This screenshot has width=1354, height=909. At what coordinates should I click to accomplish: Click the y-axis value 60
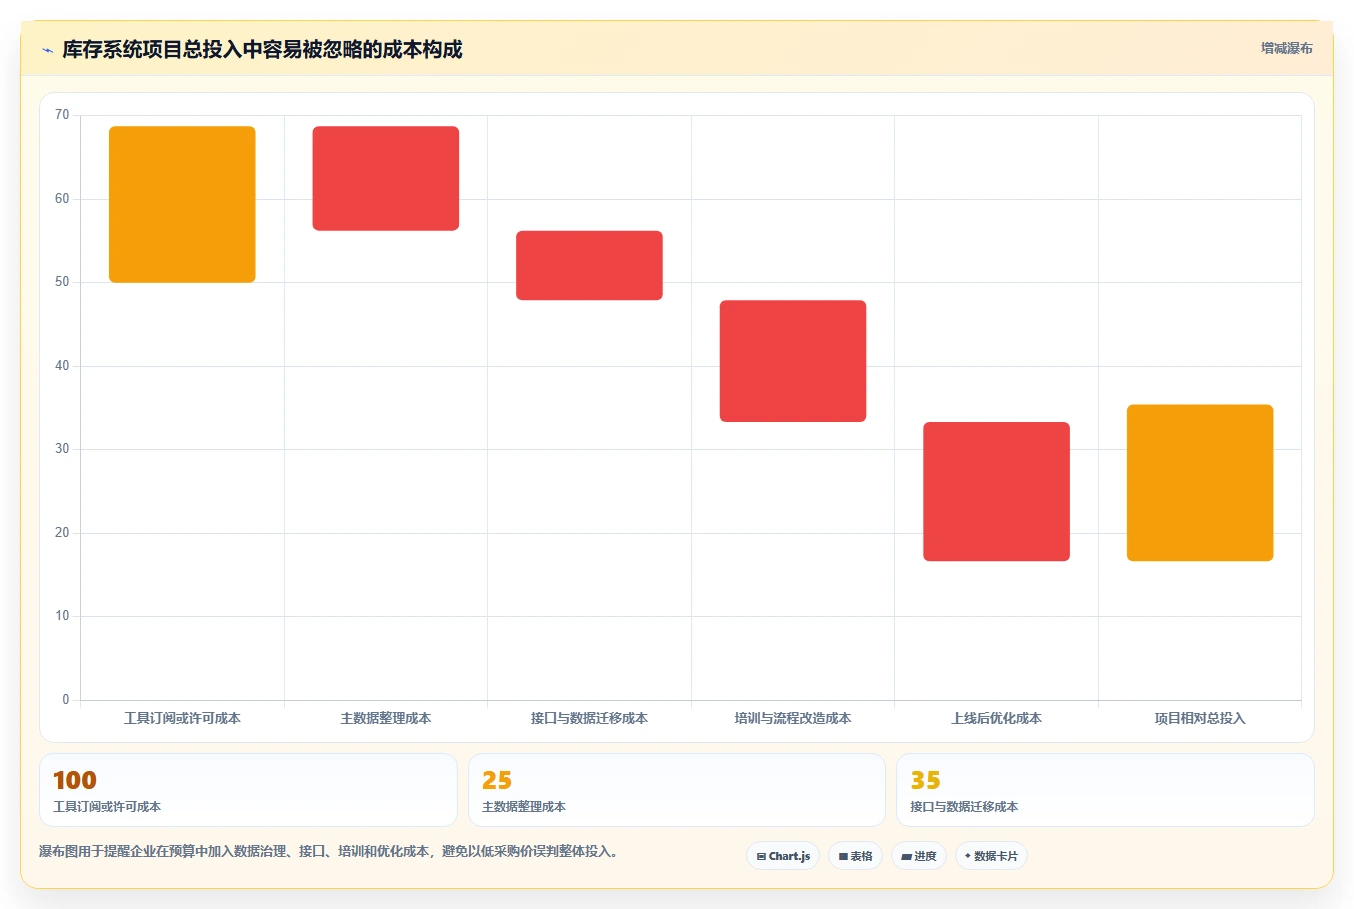62,199
